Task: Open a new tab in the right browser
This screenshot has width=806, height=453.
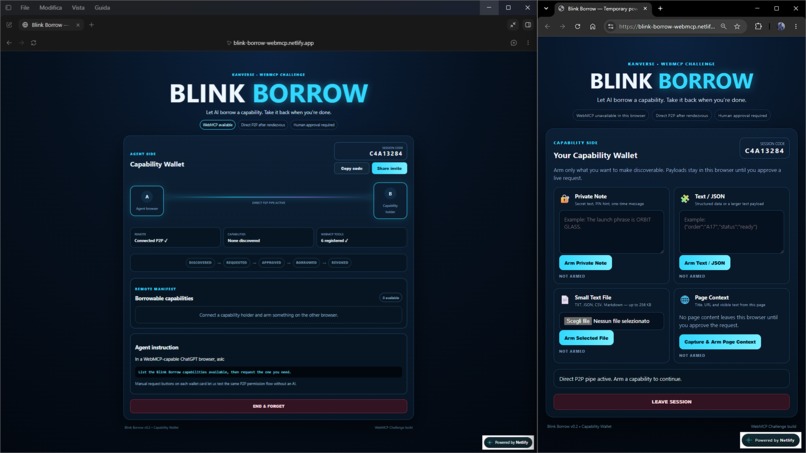Action: click(660, 9)
